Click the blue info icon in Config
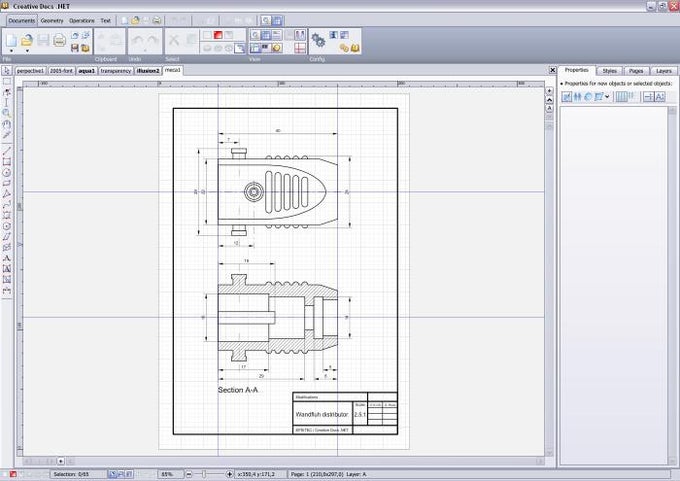Viewport: 680px width, 481px height. [333, 35]
